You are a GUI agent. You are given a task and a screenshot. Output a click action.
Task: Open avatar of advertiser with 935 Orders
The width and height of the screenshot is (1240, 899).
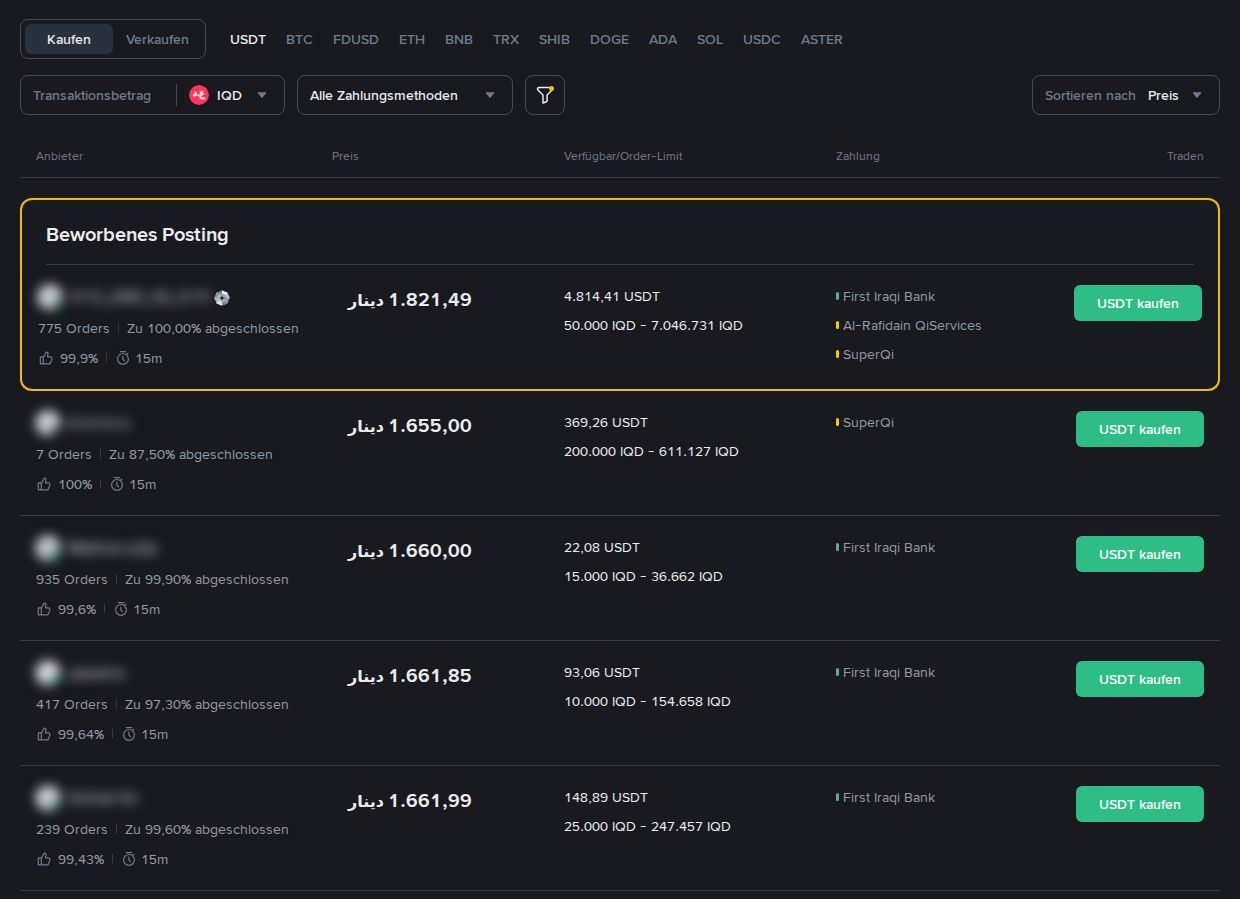coord(46,548)
